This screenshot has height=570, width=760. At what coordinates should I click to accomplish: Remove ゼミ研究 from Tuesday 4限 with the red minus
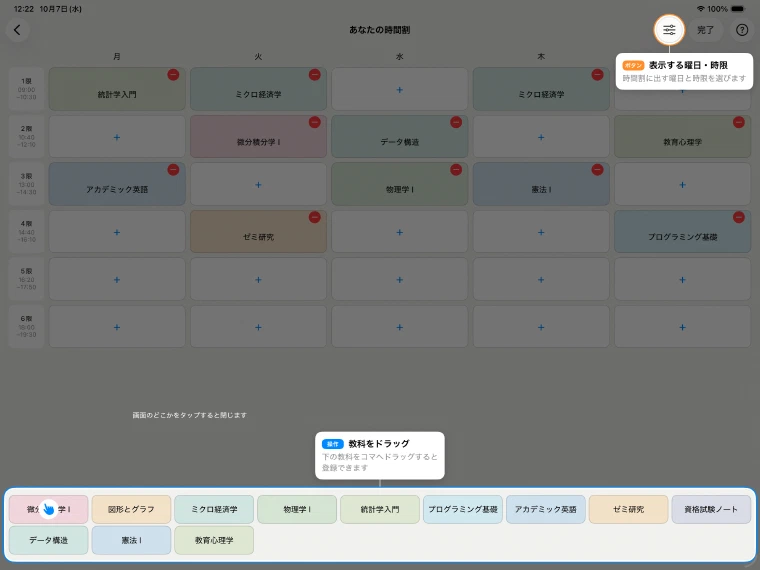[x=315, y=217]
